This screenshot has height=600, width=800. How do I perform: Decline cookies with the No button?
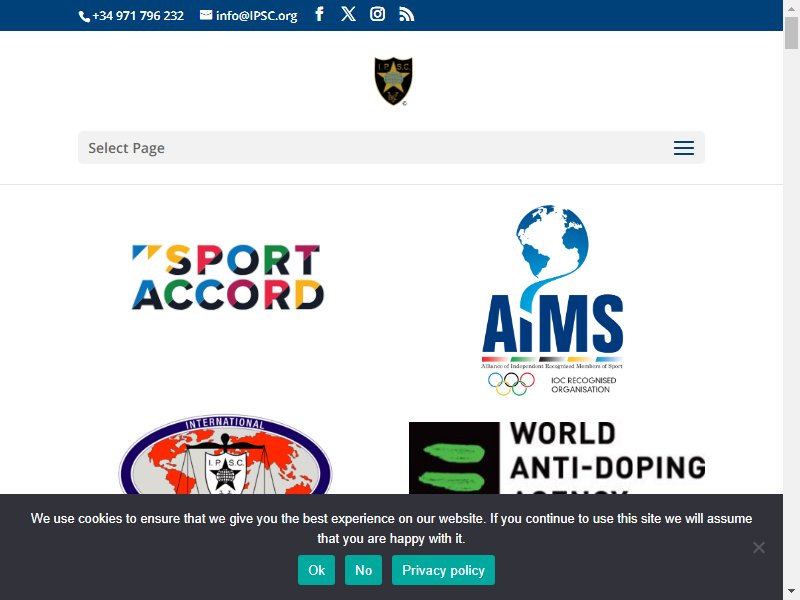pyautogui.click(x=363, y=570)
